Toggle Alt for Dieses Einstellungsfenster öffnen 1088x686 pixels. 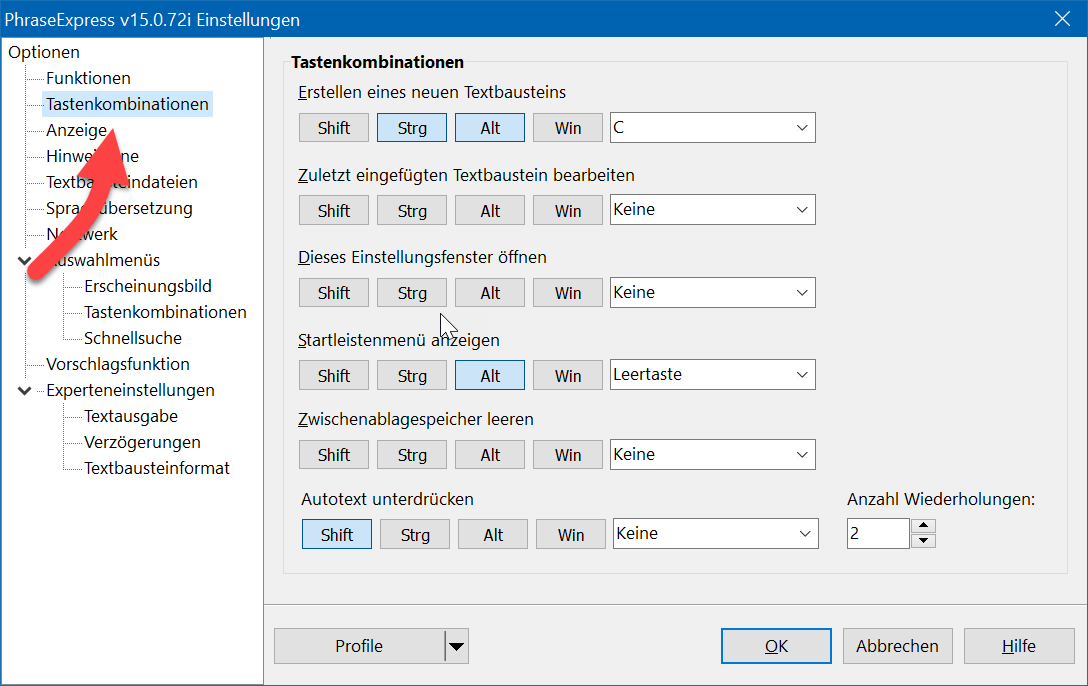pyautogui.click(x=490, y=293)
